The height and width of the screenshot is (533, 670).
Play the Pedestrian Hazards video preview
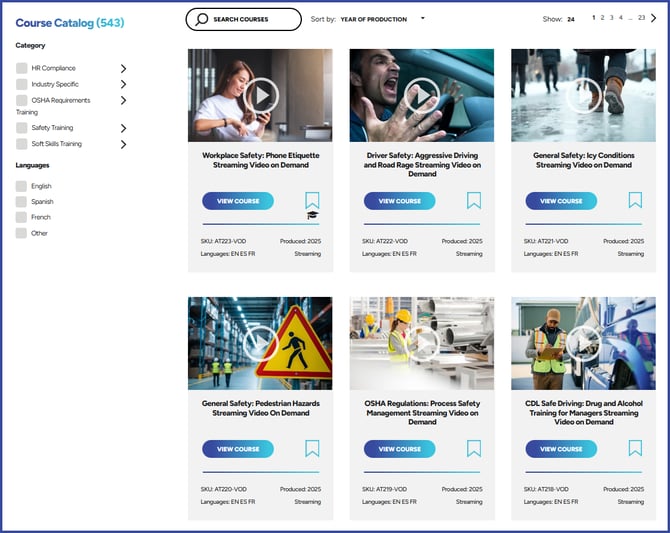click(x=260, y=343)
